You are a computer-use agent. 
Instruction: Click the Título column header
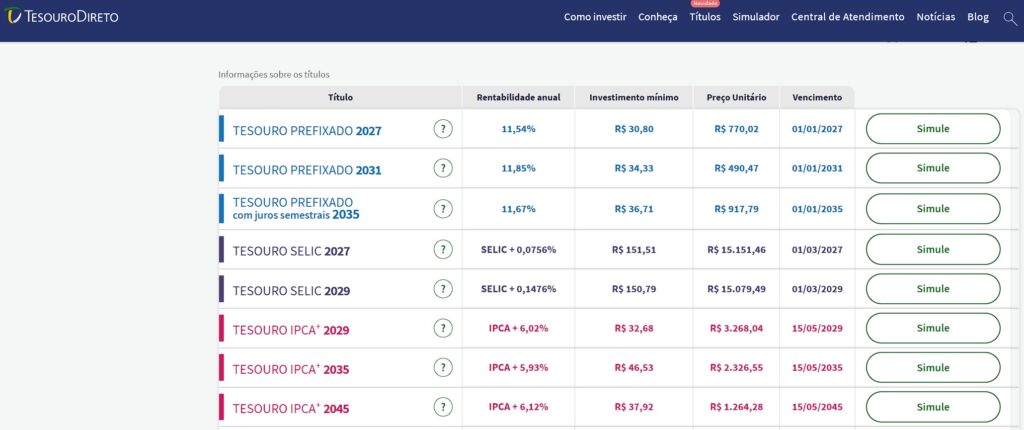point(340,97)
